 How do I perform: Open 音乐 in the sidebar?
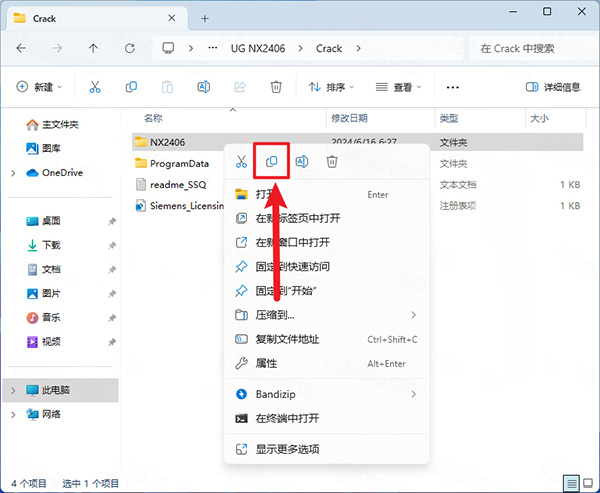pos(43,317)
